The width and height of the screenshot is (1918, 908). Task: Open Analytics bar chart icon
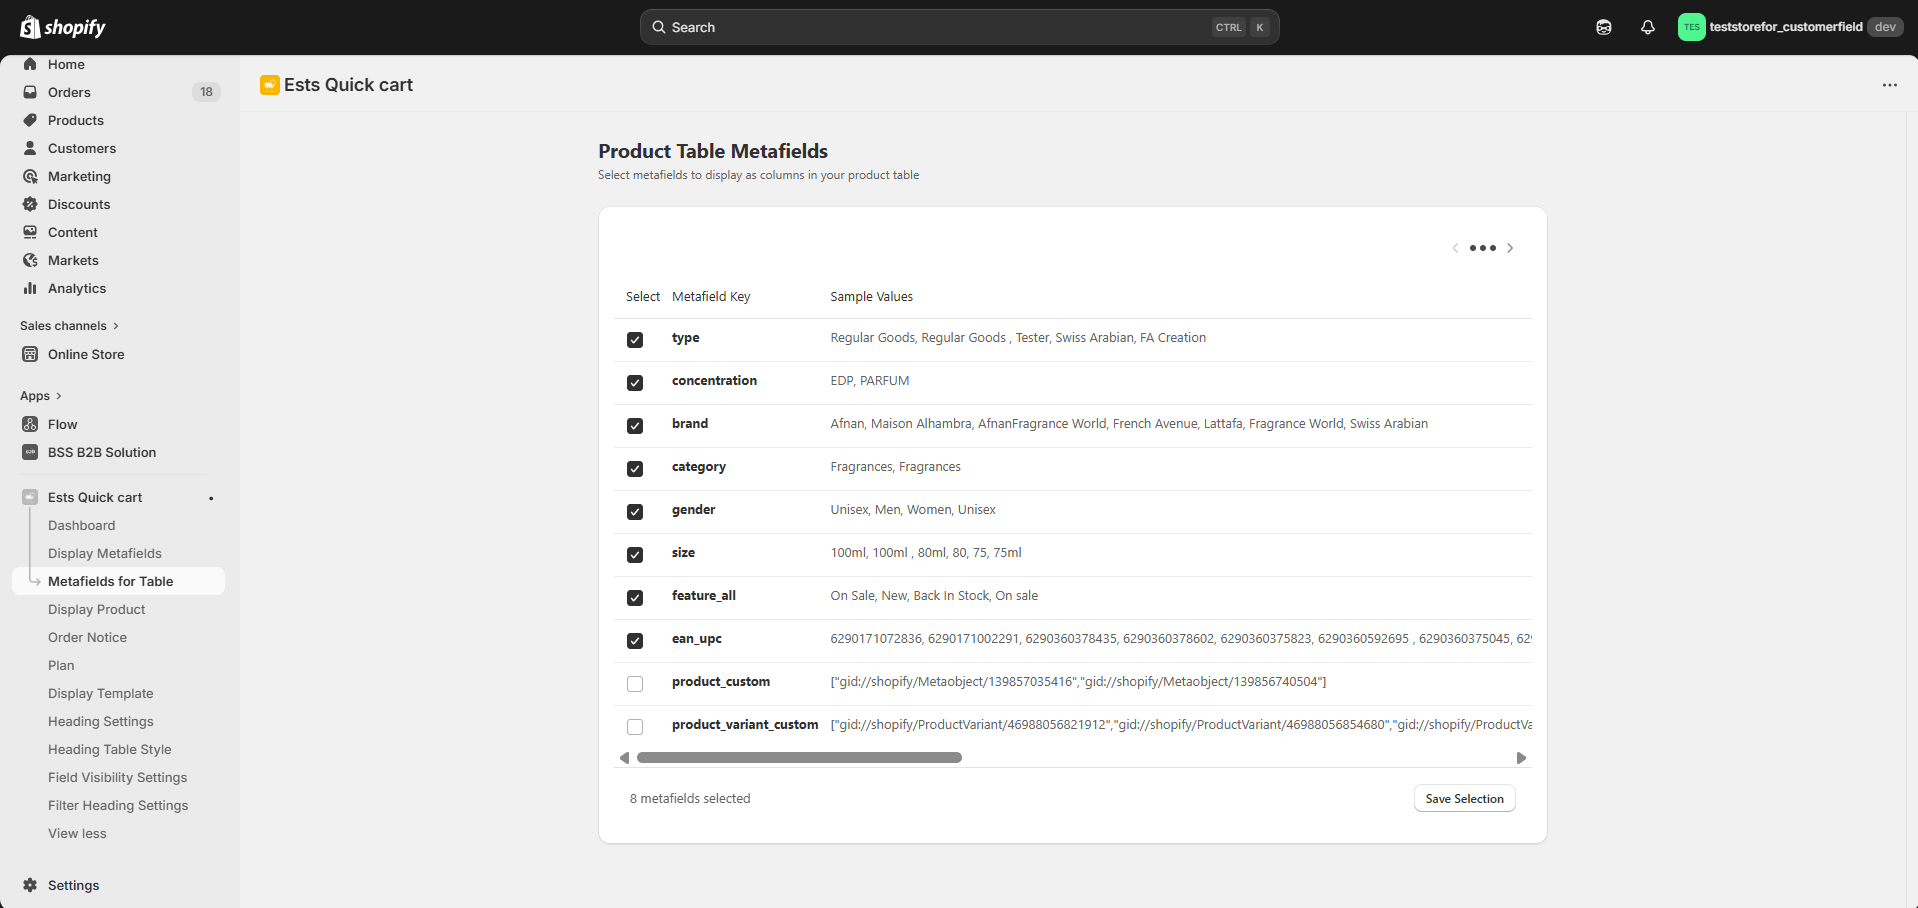pos(30,288)
